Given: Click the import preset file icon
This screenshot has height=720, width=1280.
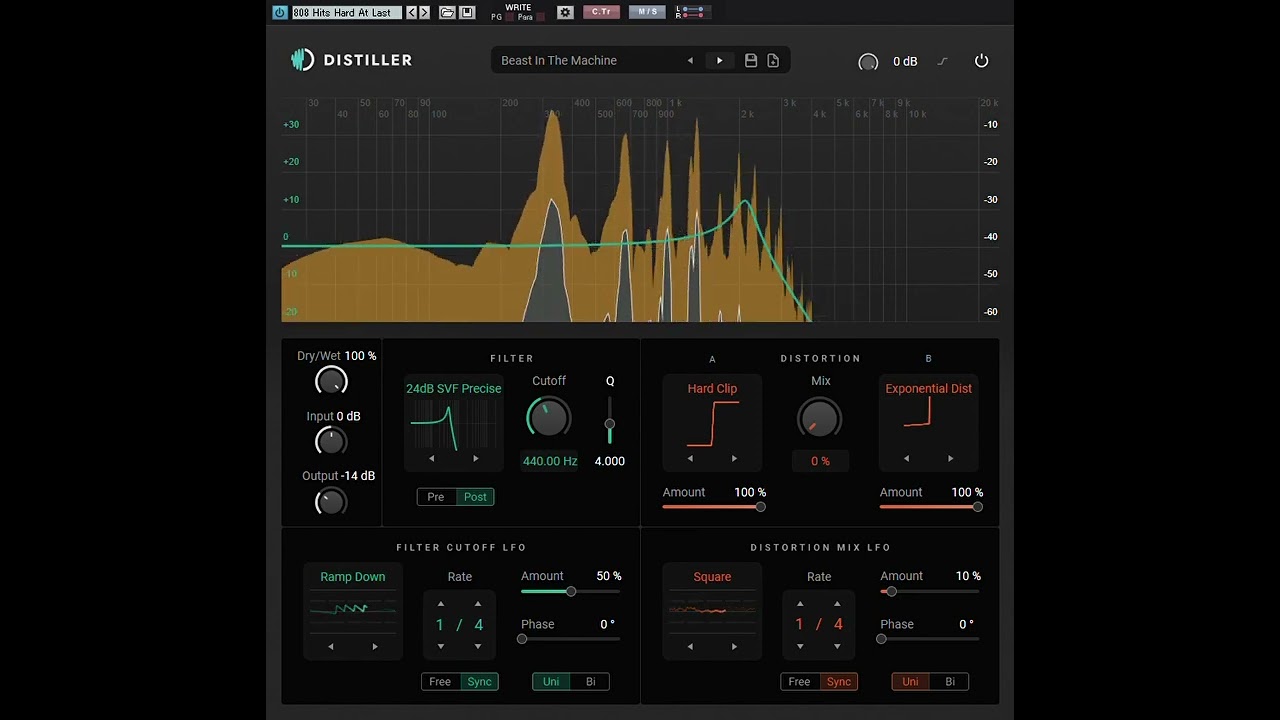Looking at the screenshot, I should pyautogui.click(x=773, y=61).
